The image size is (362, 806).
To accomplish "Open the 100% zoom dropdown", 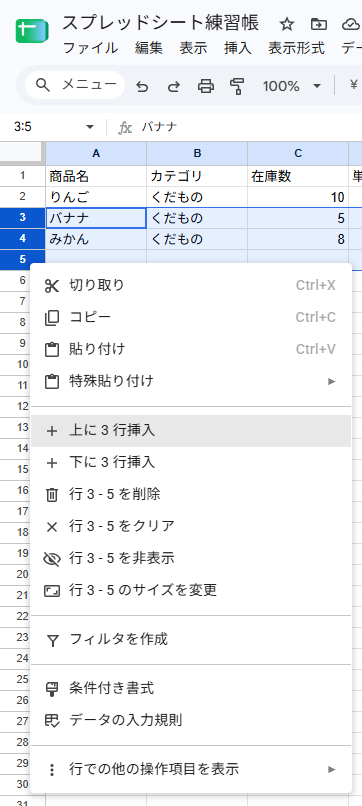I will coord(291,86).
